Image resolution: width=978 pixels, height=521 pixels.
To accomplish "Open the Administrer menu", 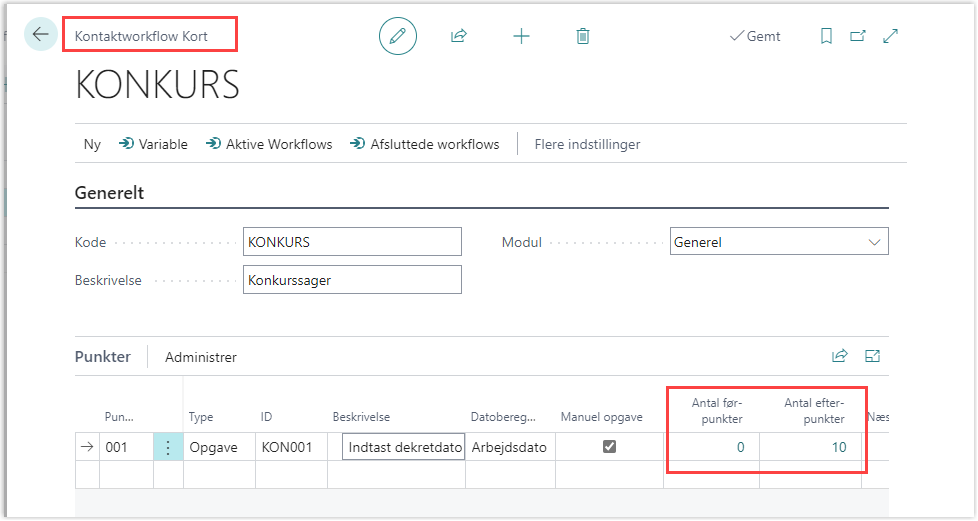I will pos(201,357).
